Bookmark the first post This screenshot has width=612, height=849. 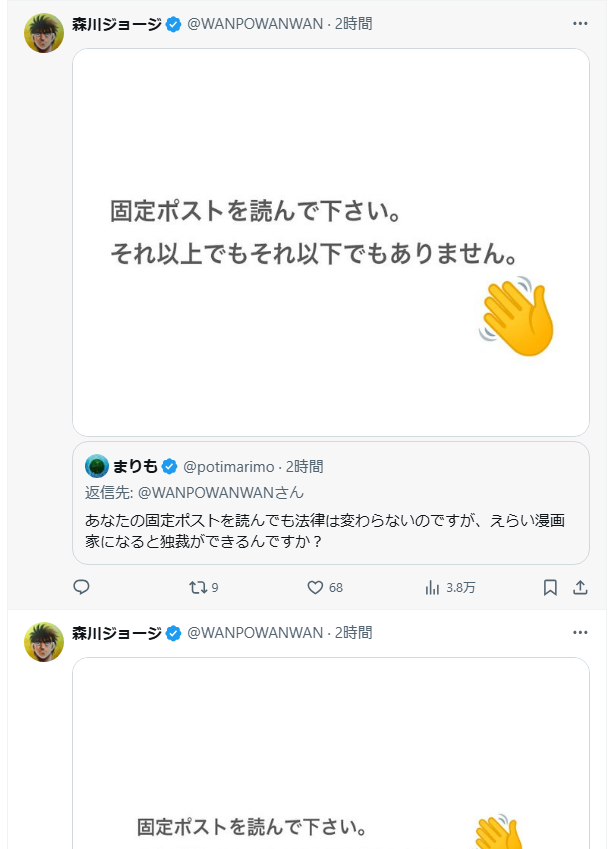click(x=550, y=588)
